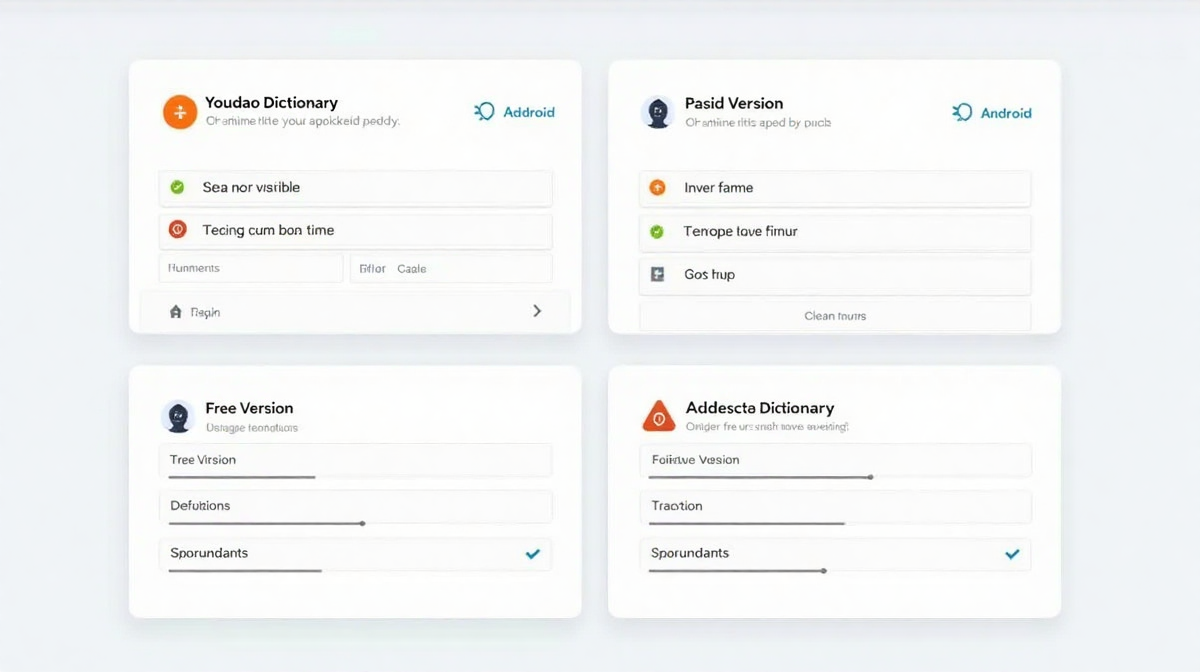Toggle Sporundants checkmark in Free Version card

pyautogui.click(x=532, y=553)
